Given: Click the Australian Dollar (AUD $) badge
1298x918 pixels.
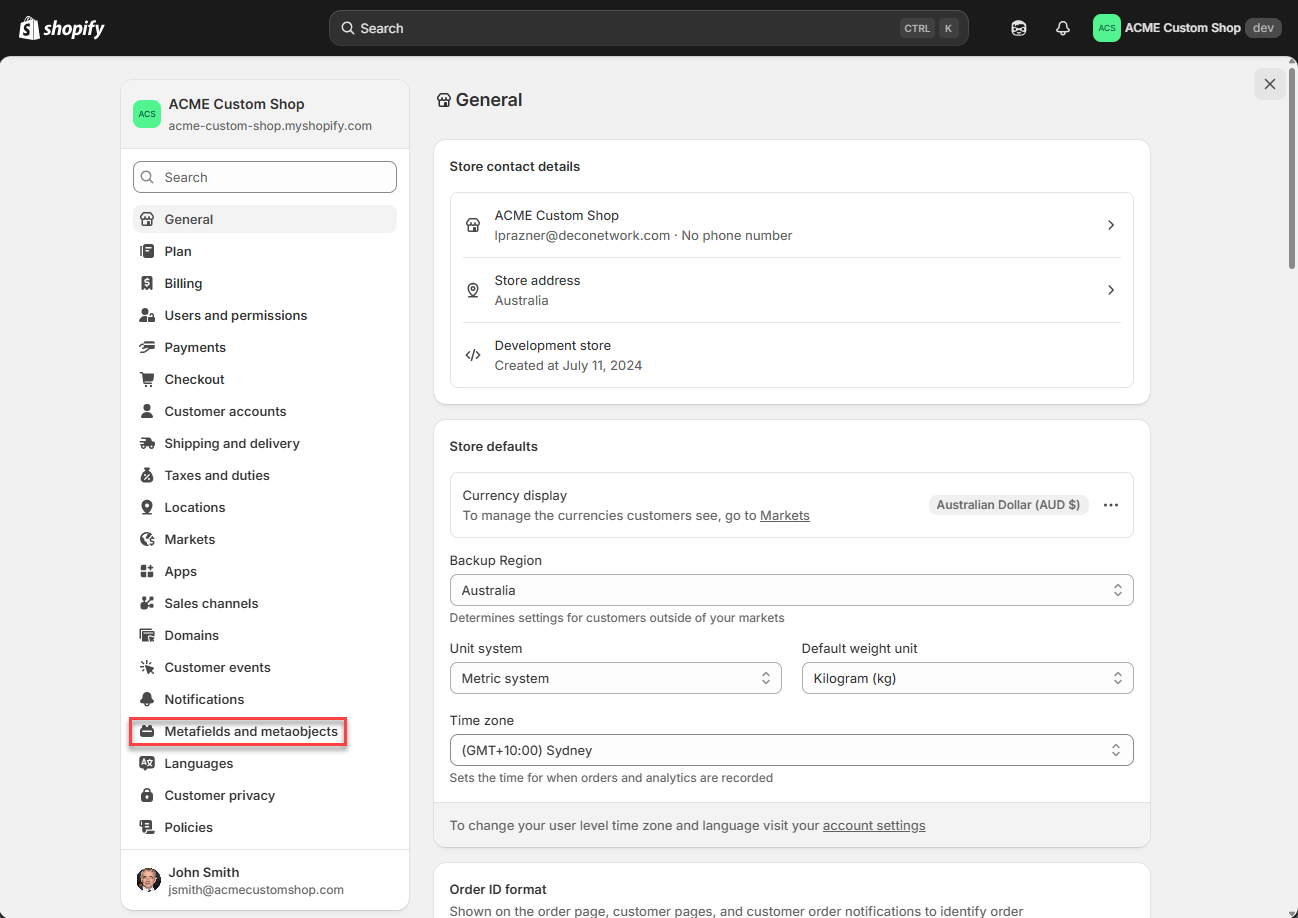Looking at the screenshot, I should click(x=1008, y=505).
